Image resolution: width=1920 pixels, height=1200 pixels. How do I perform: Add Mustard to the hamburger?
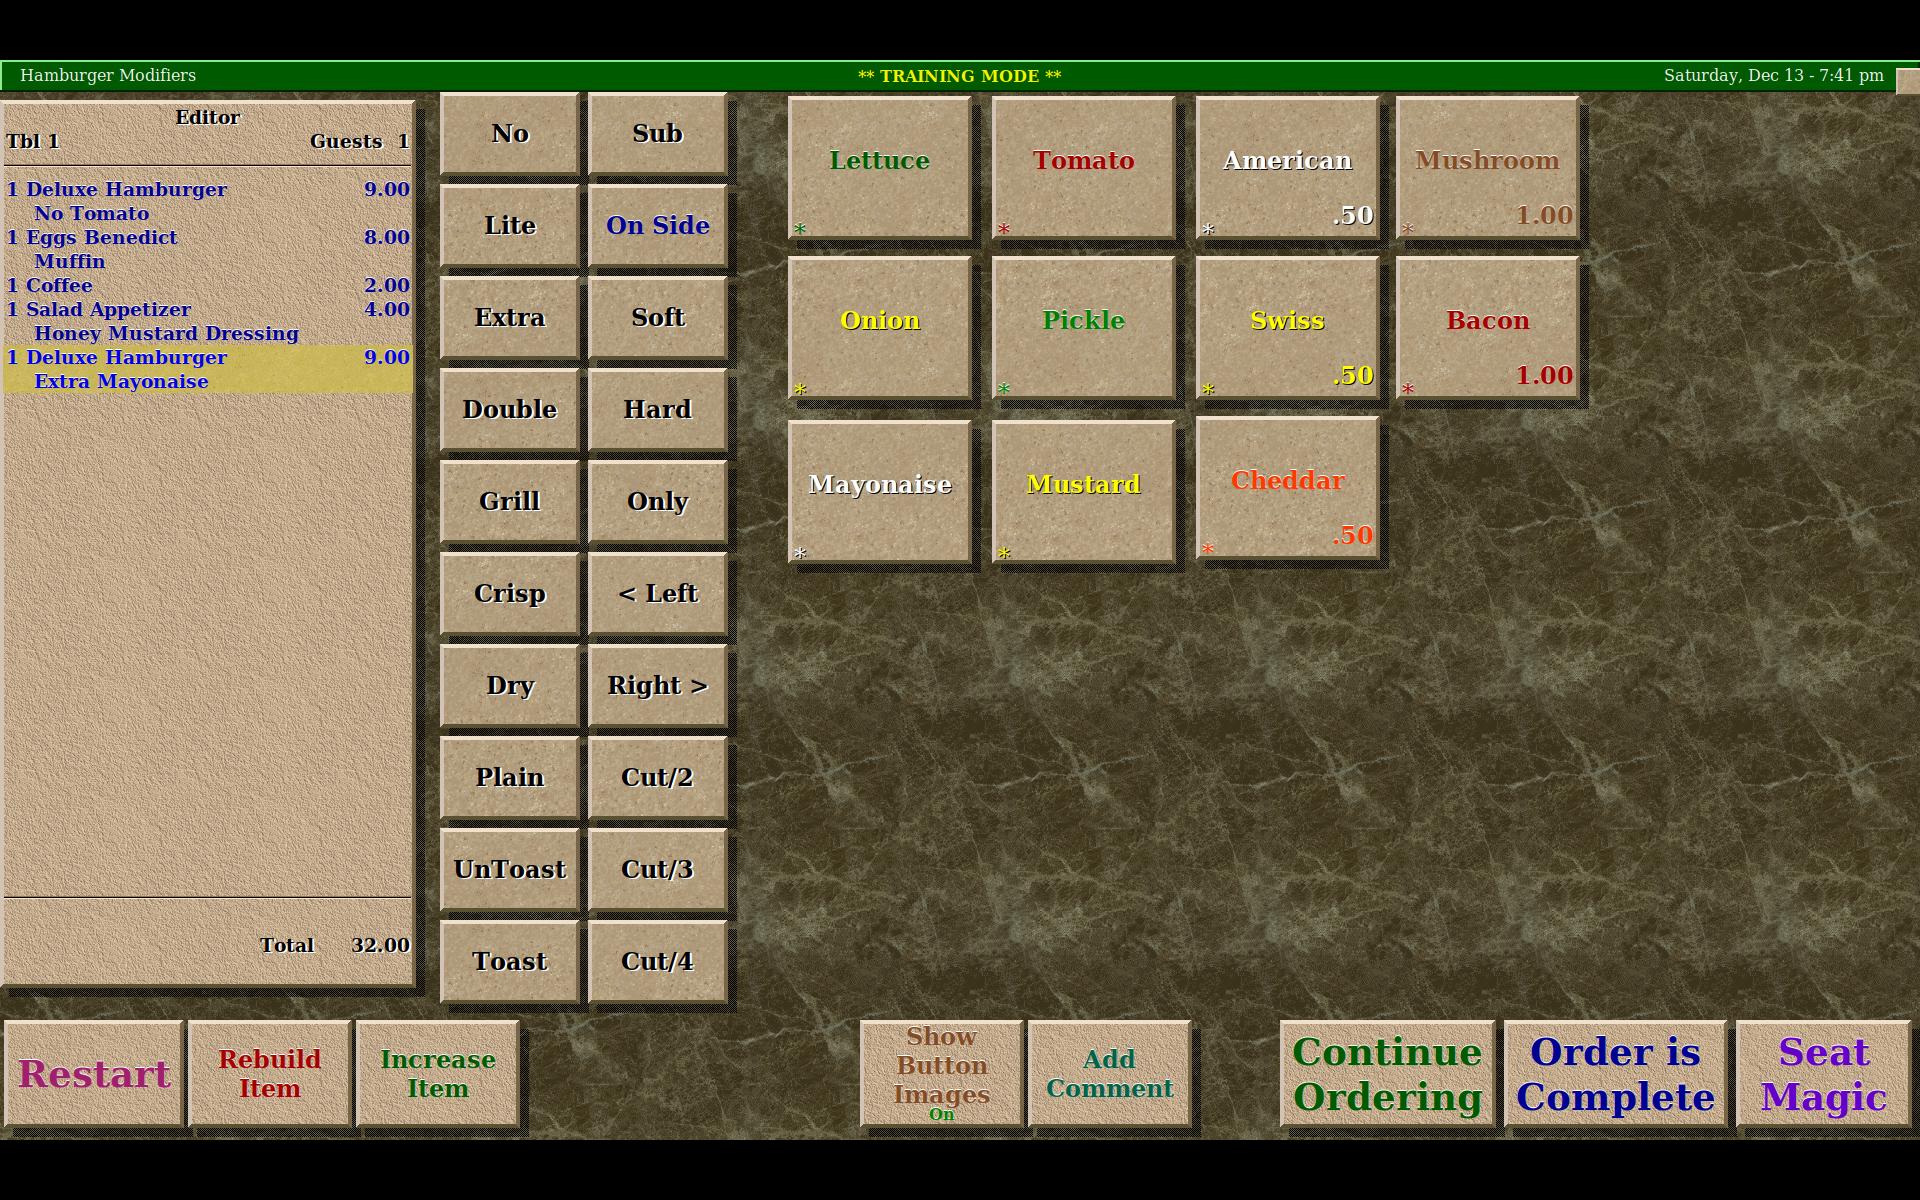pyautogui.click(x=1083, y=488)
